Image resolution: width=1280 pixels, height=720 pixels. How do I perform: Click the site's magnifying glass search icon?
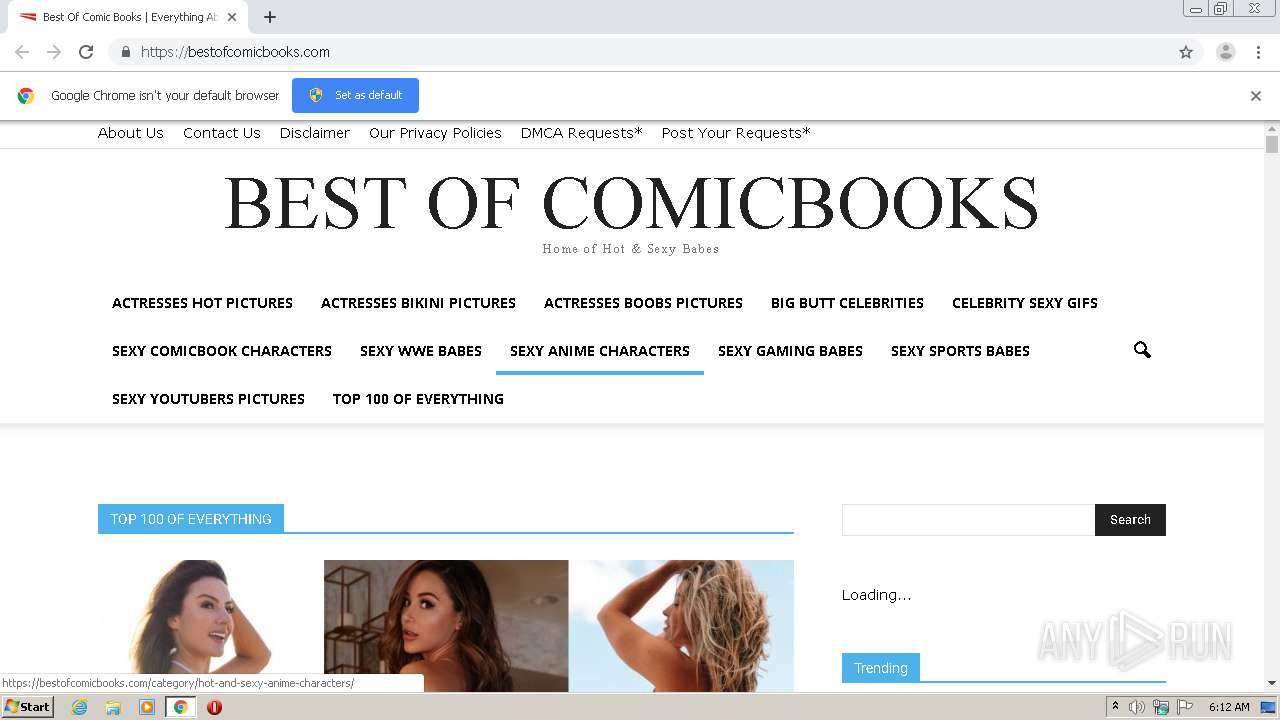tap(1142, 350)
